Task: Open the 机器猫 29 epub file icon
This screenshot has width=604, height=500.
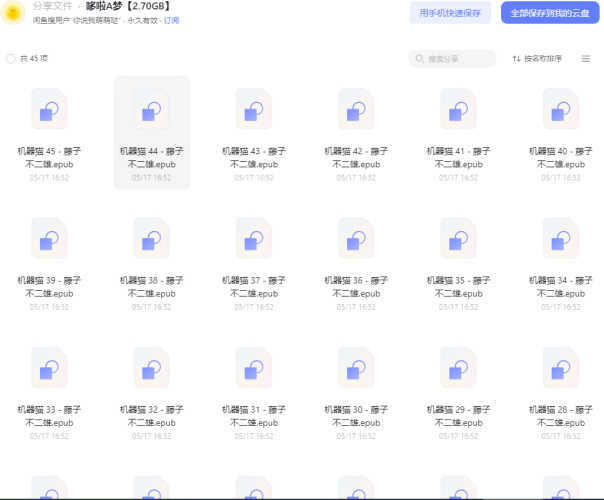Action: [x=458, y=367]
